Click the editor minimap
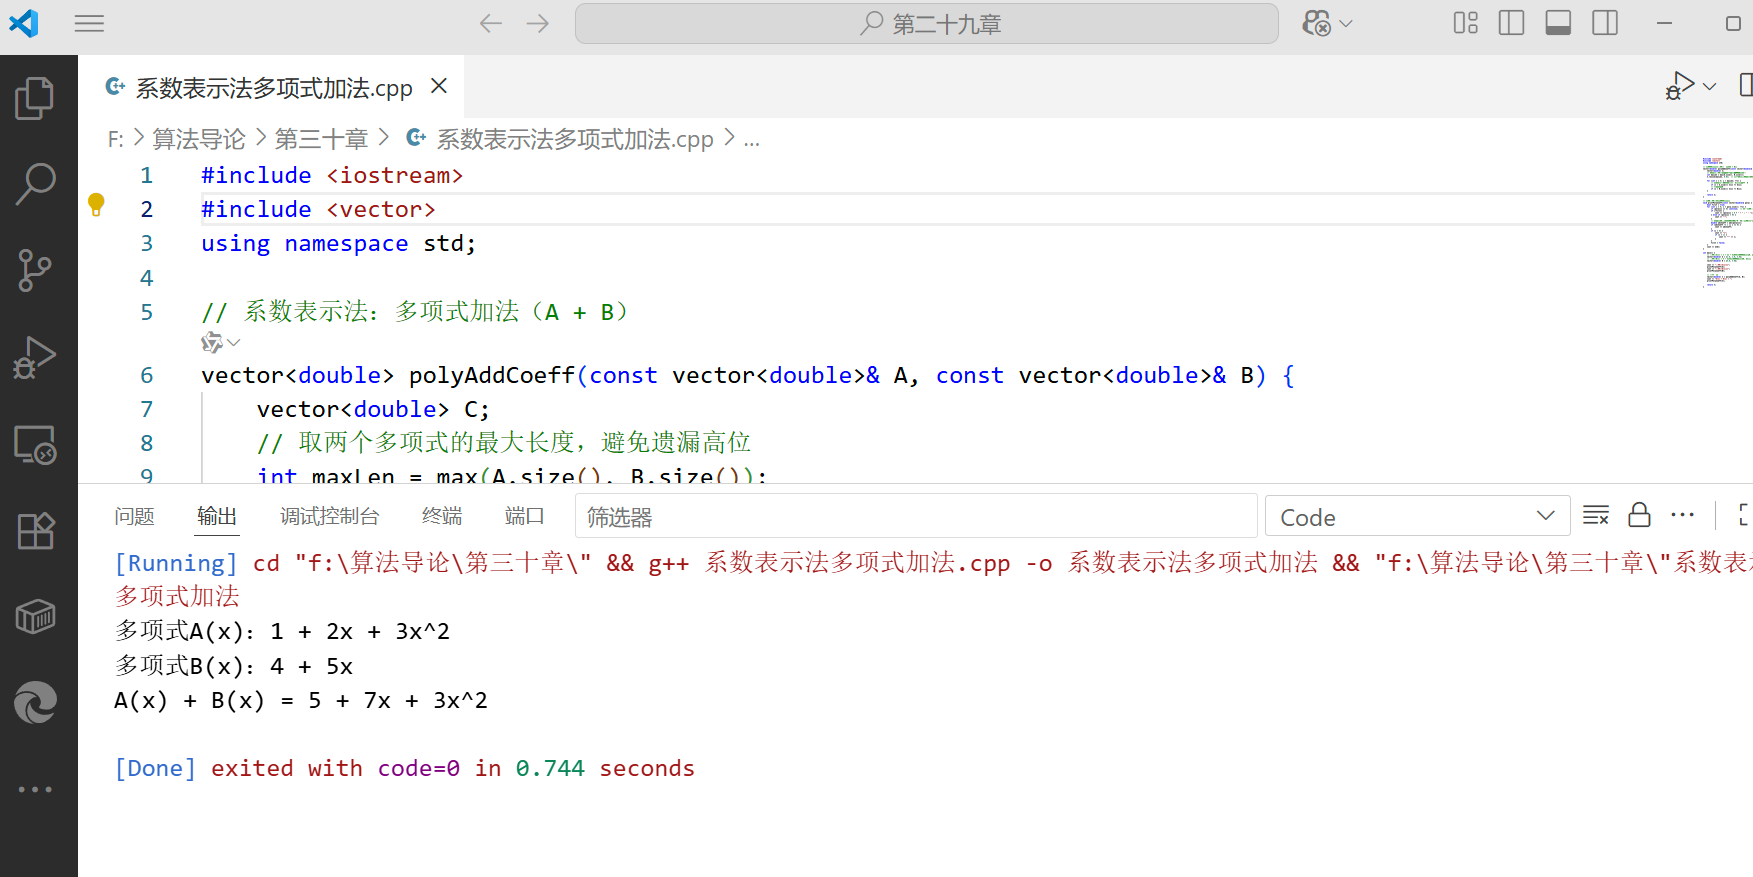The image size is (1753, 877). 1726,222
